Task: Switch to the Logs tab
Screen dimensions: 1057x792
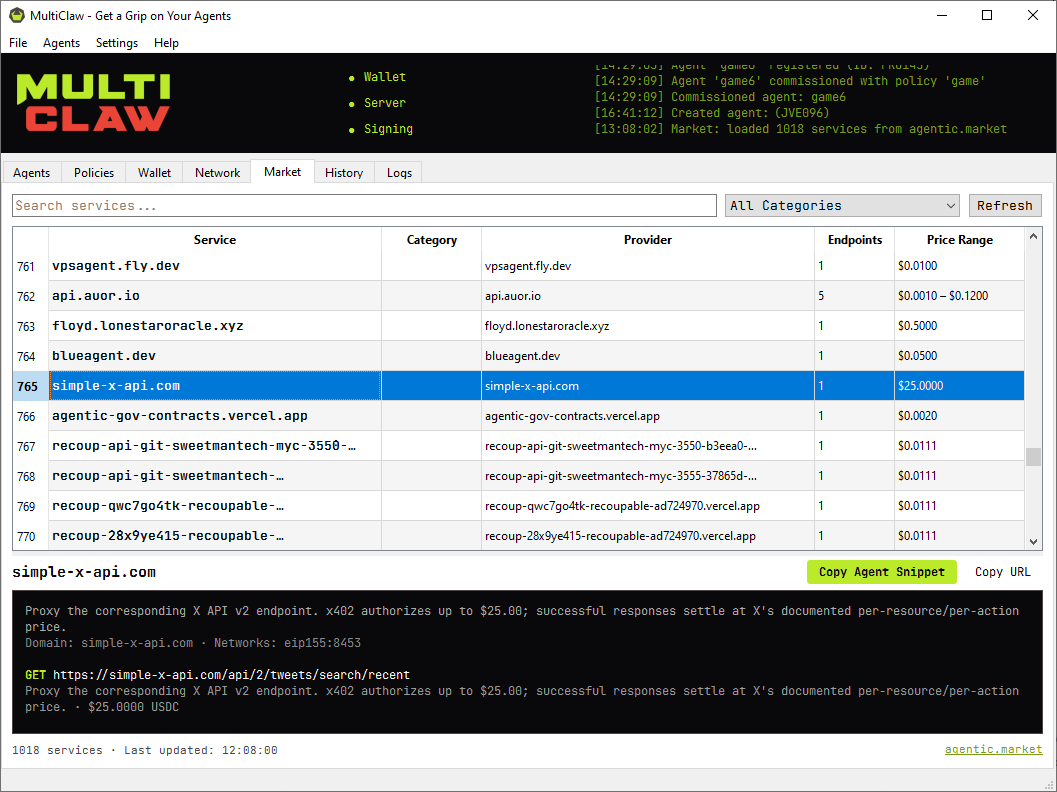Action: [x=399, y=173]
